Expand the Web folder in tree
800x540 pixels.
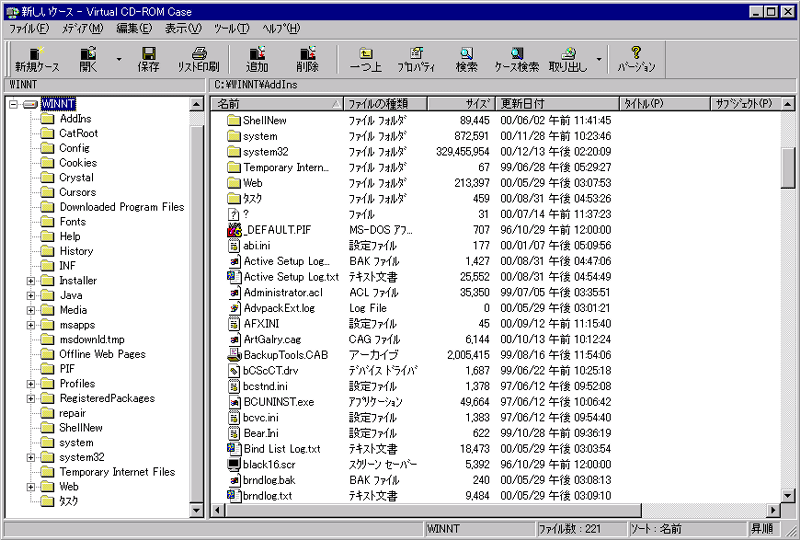[x=31, y=487]
